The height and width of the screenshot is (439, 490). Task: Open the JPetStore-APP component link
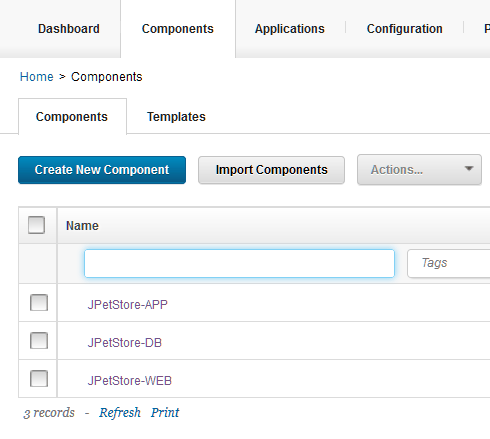(127, 305)
